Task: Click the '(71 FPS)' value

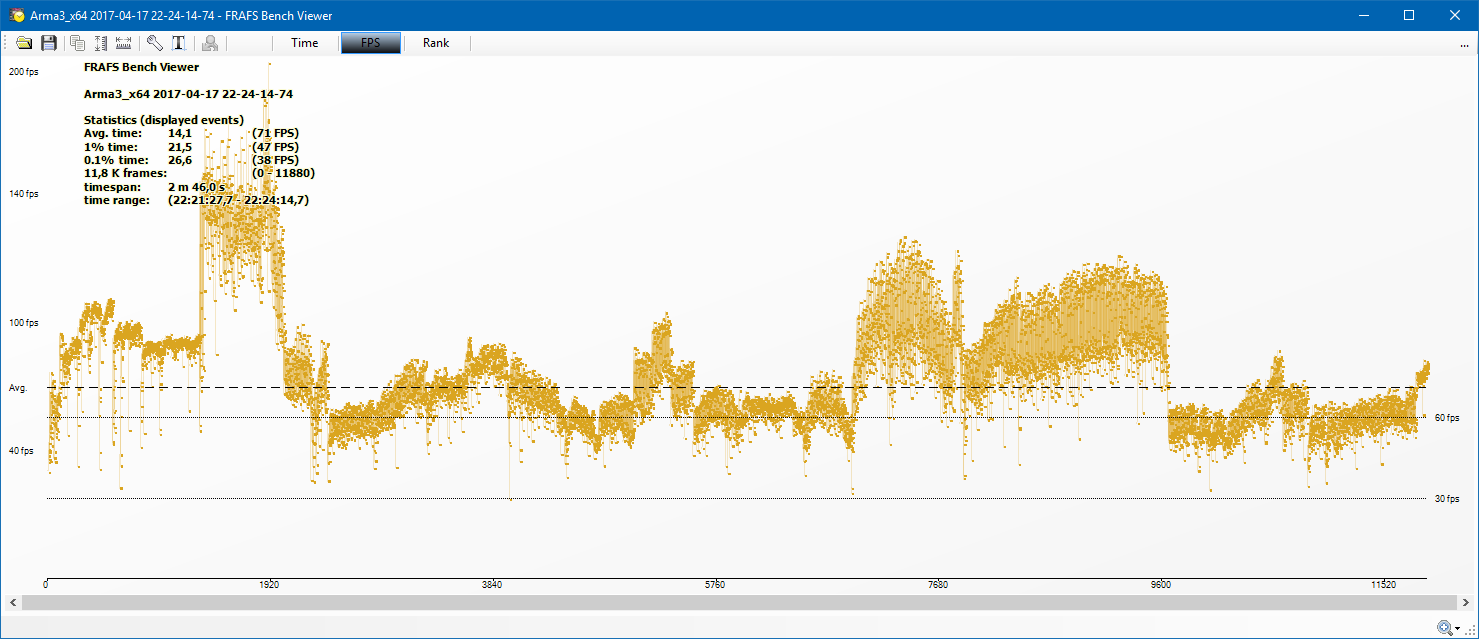Action: click(275, 133)
